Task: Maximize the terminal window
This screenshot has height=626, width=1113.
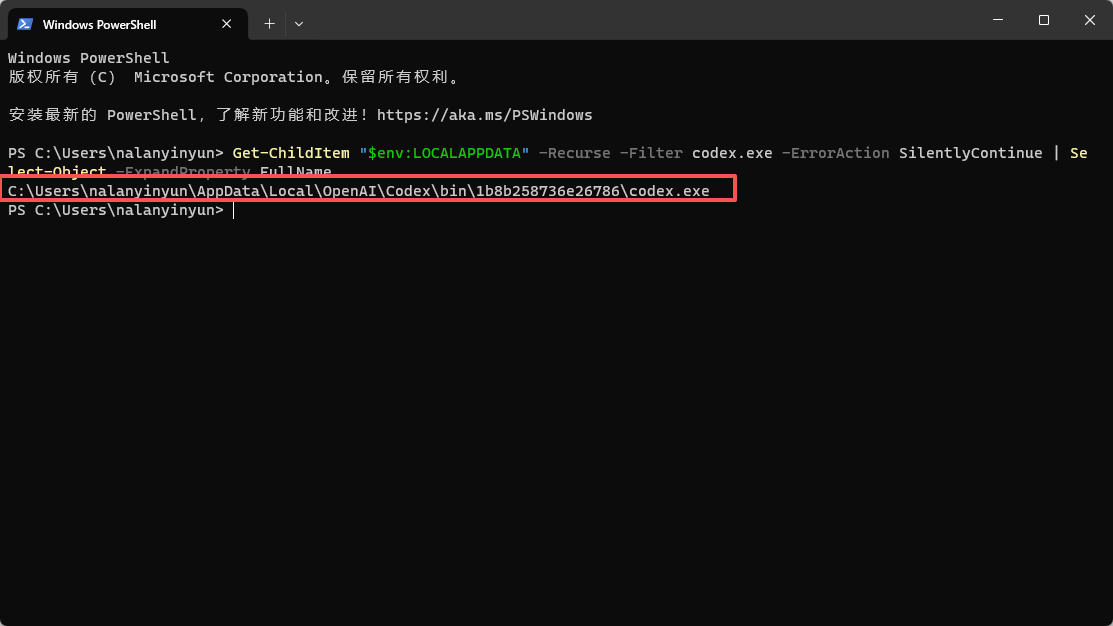Action: (x=1043, y=20)
